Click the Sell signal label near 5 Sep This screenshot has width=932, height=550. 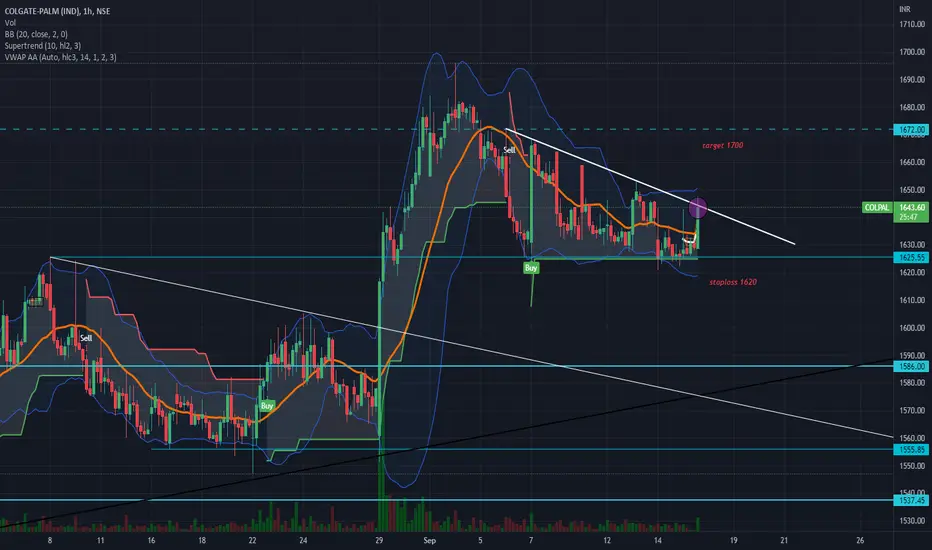pos(509,150)
